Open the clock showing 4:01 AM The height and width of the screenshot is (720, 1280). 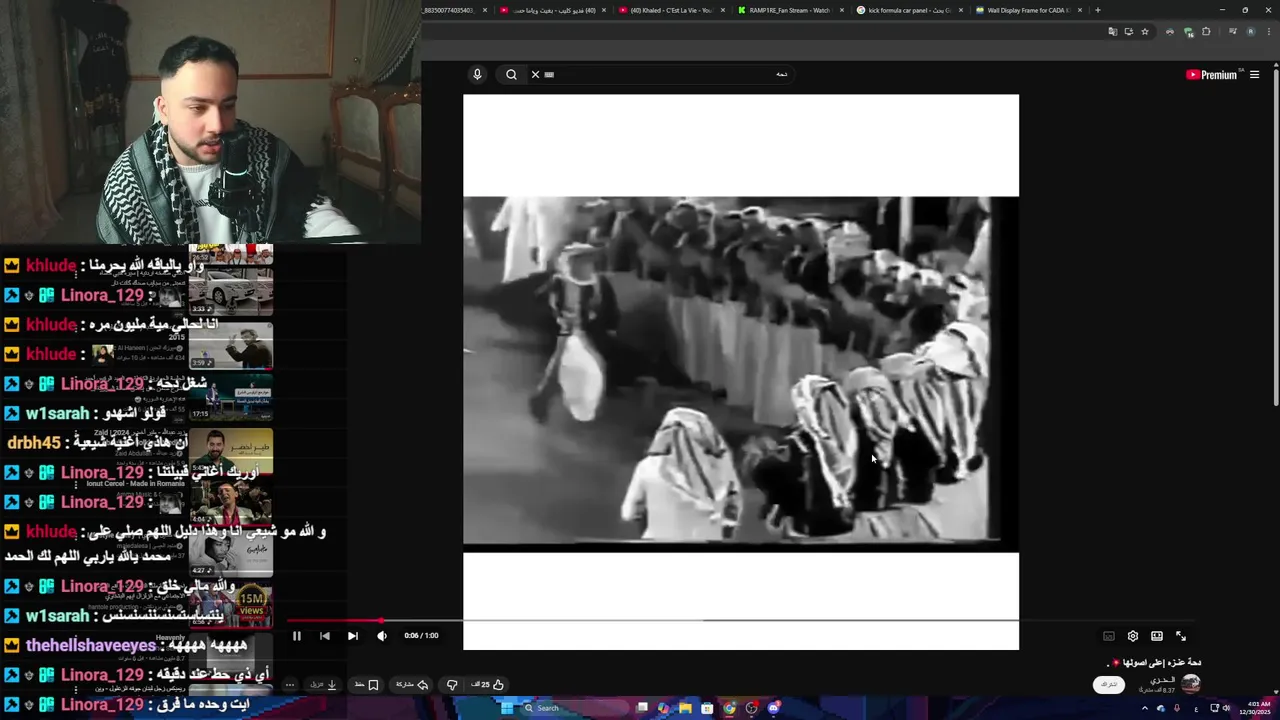coord(1254,708)
